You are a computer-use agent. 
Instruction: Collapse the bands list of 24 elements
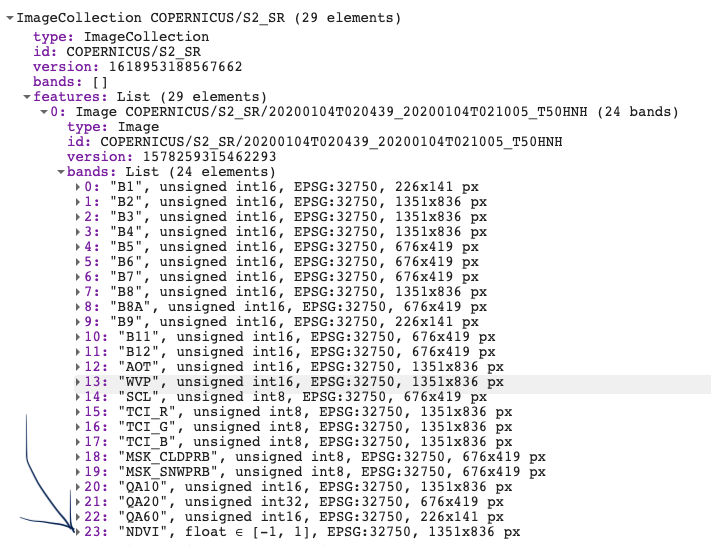point(60,172)
